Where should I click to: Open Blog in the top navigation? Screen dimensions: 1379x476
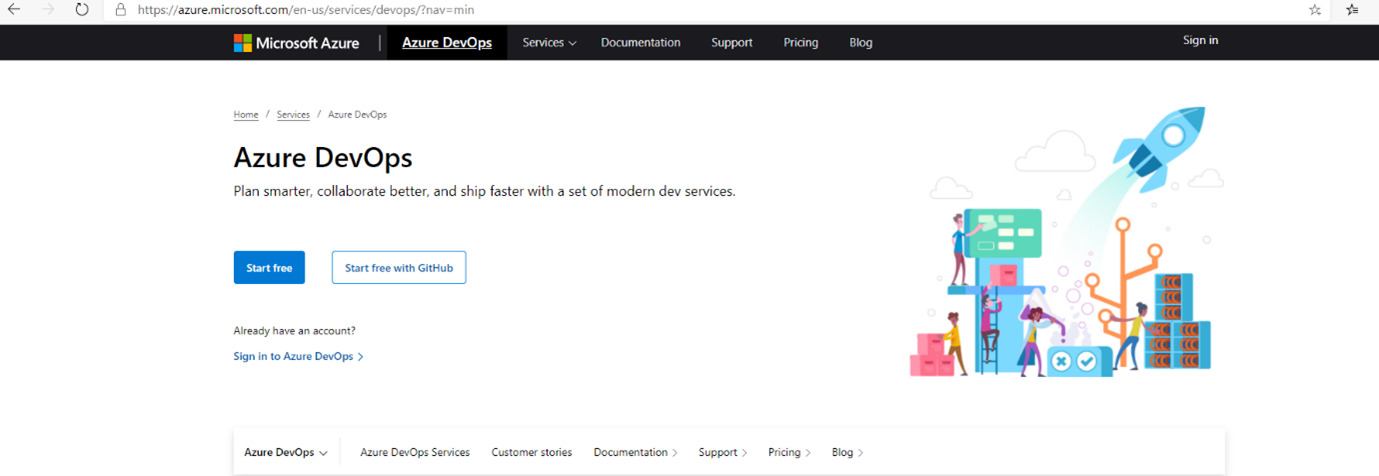click(860, 43)
